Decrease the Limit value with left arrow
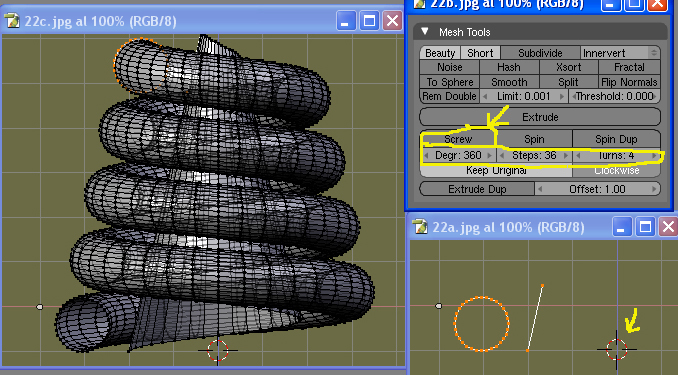Viewport: 678px width, 375px height. [485, 96]
